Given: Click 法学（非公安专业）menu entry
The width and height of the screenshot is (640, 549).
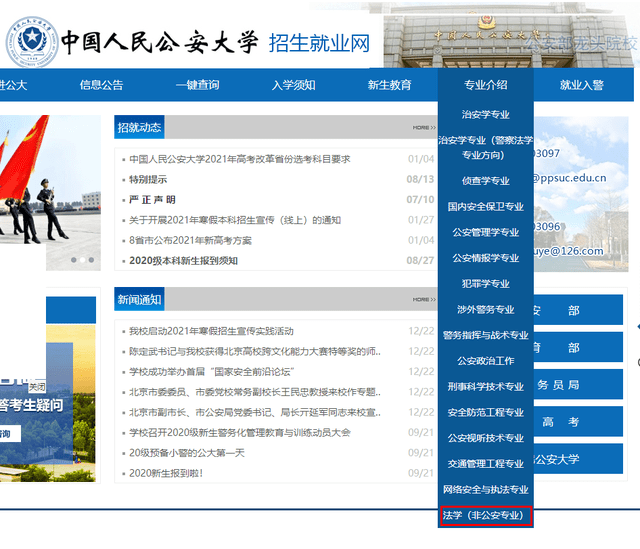Looking at the screenshot, I should [x=486, y=516].
